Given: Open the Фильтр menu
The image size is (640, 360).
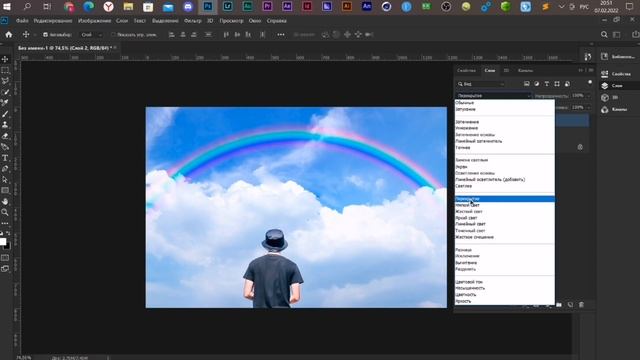Looking at the screenshot, I should click(x=193, y=21).
